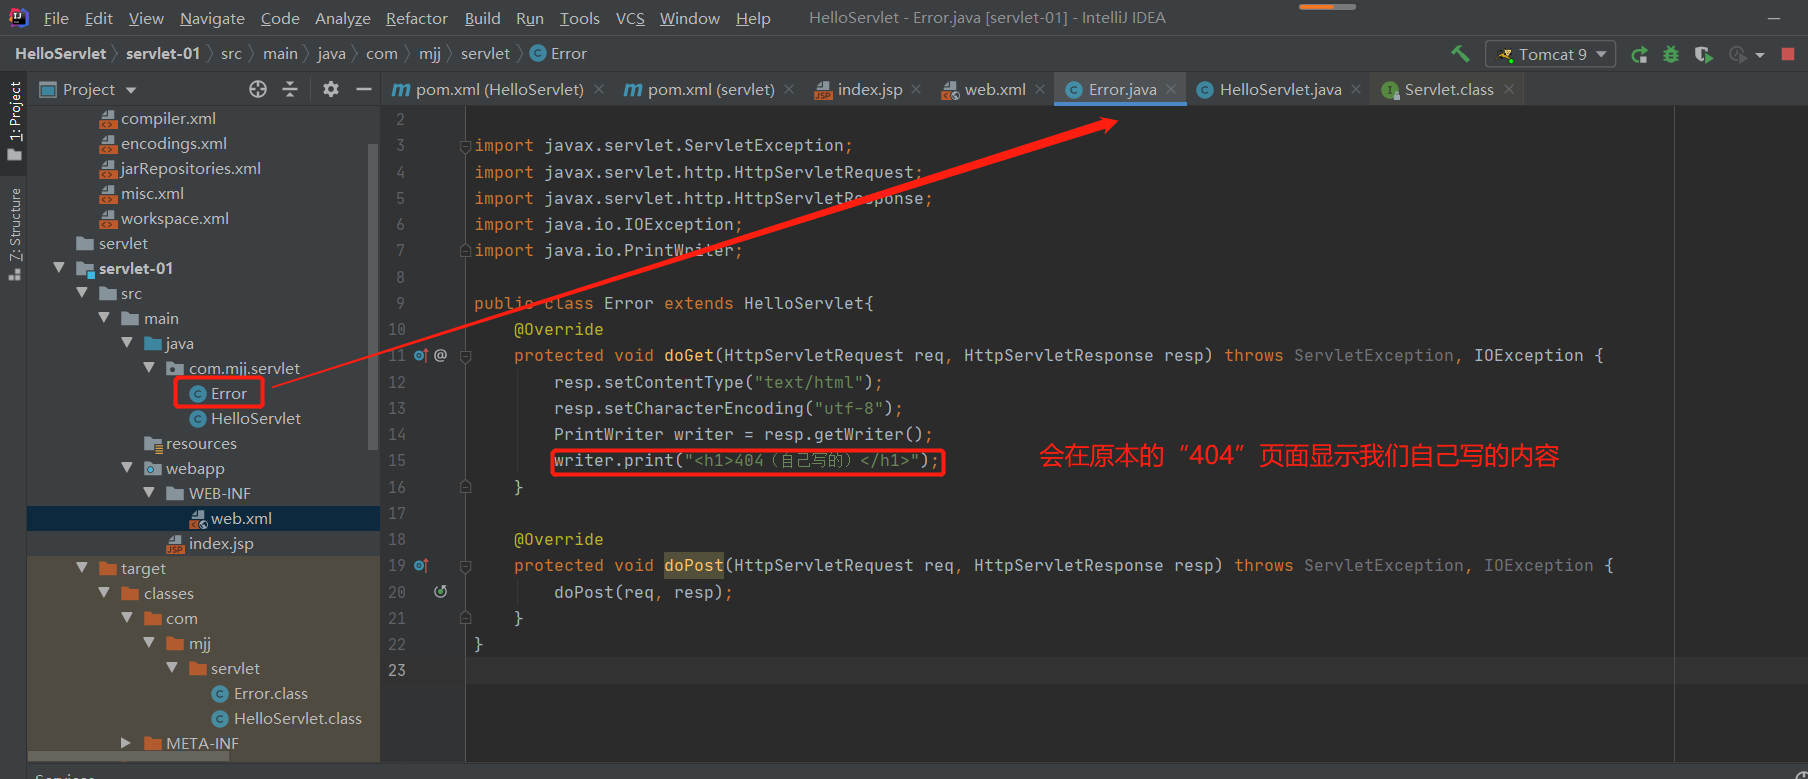Image resolution: width=1808 pixels, height=779 pixels.
Task: Run the Tomcat 9 configuration
Action: click(x=1639, y=54)
